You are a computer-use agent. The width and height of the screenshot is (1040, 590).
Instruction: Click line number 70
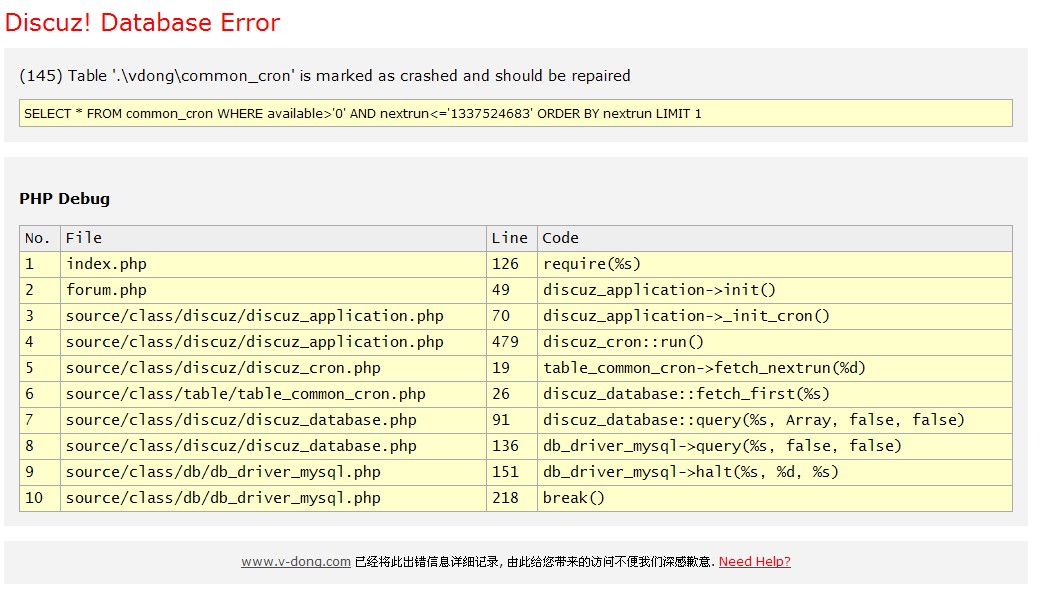tap(501, 316)
